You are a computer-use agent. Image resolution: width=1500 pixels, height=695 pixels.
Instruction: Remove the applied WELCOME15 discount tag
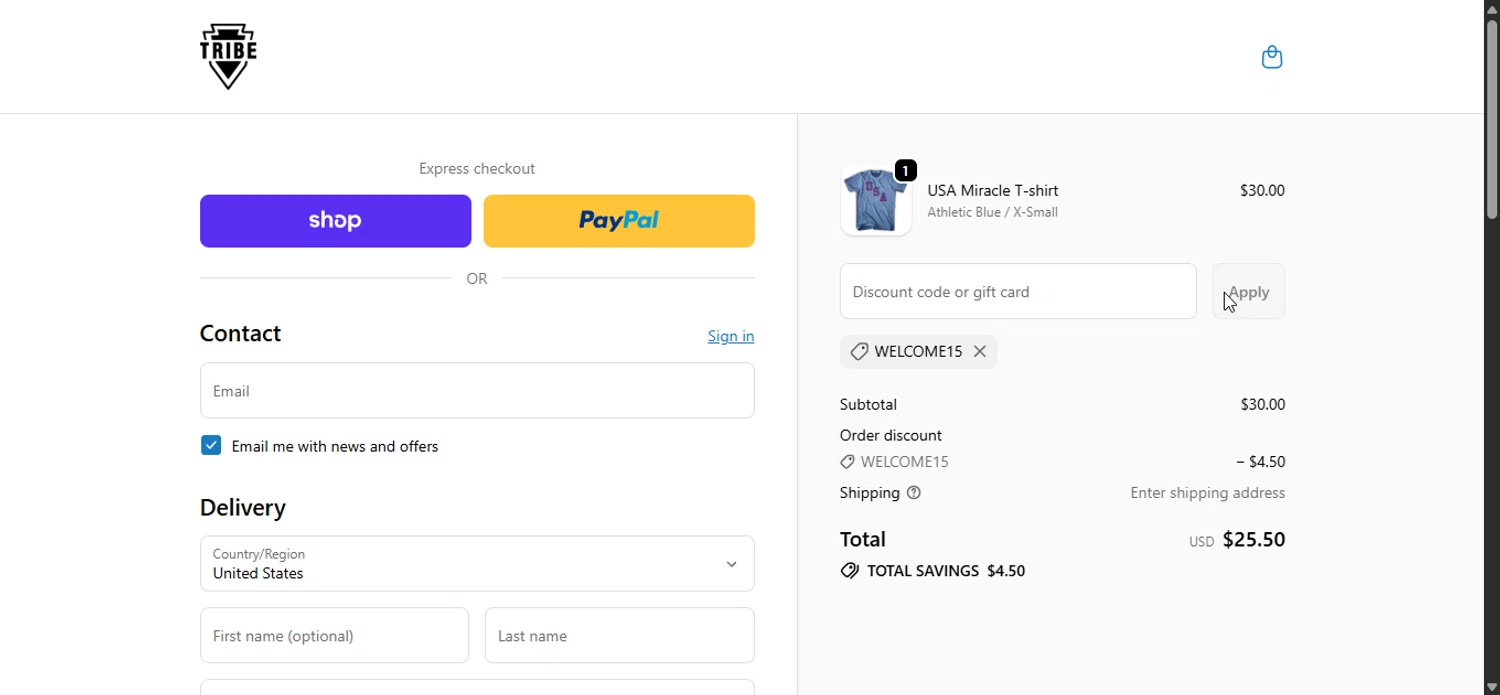980,351
